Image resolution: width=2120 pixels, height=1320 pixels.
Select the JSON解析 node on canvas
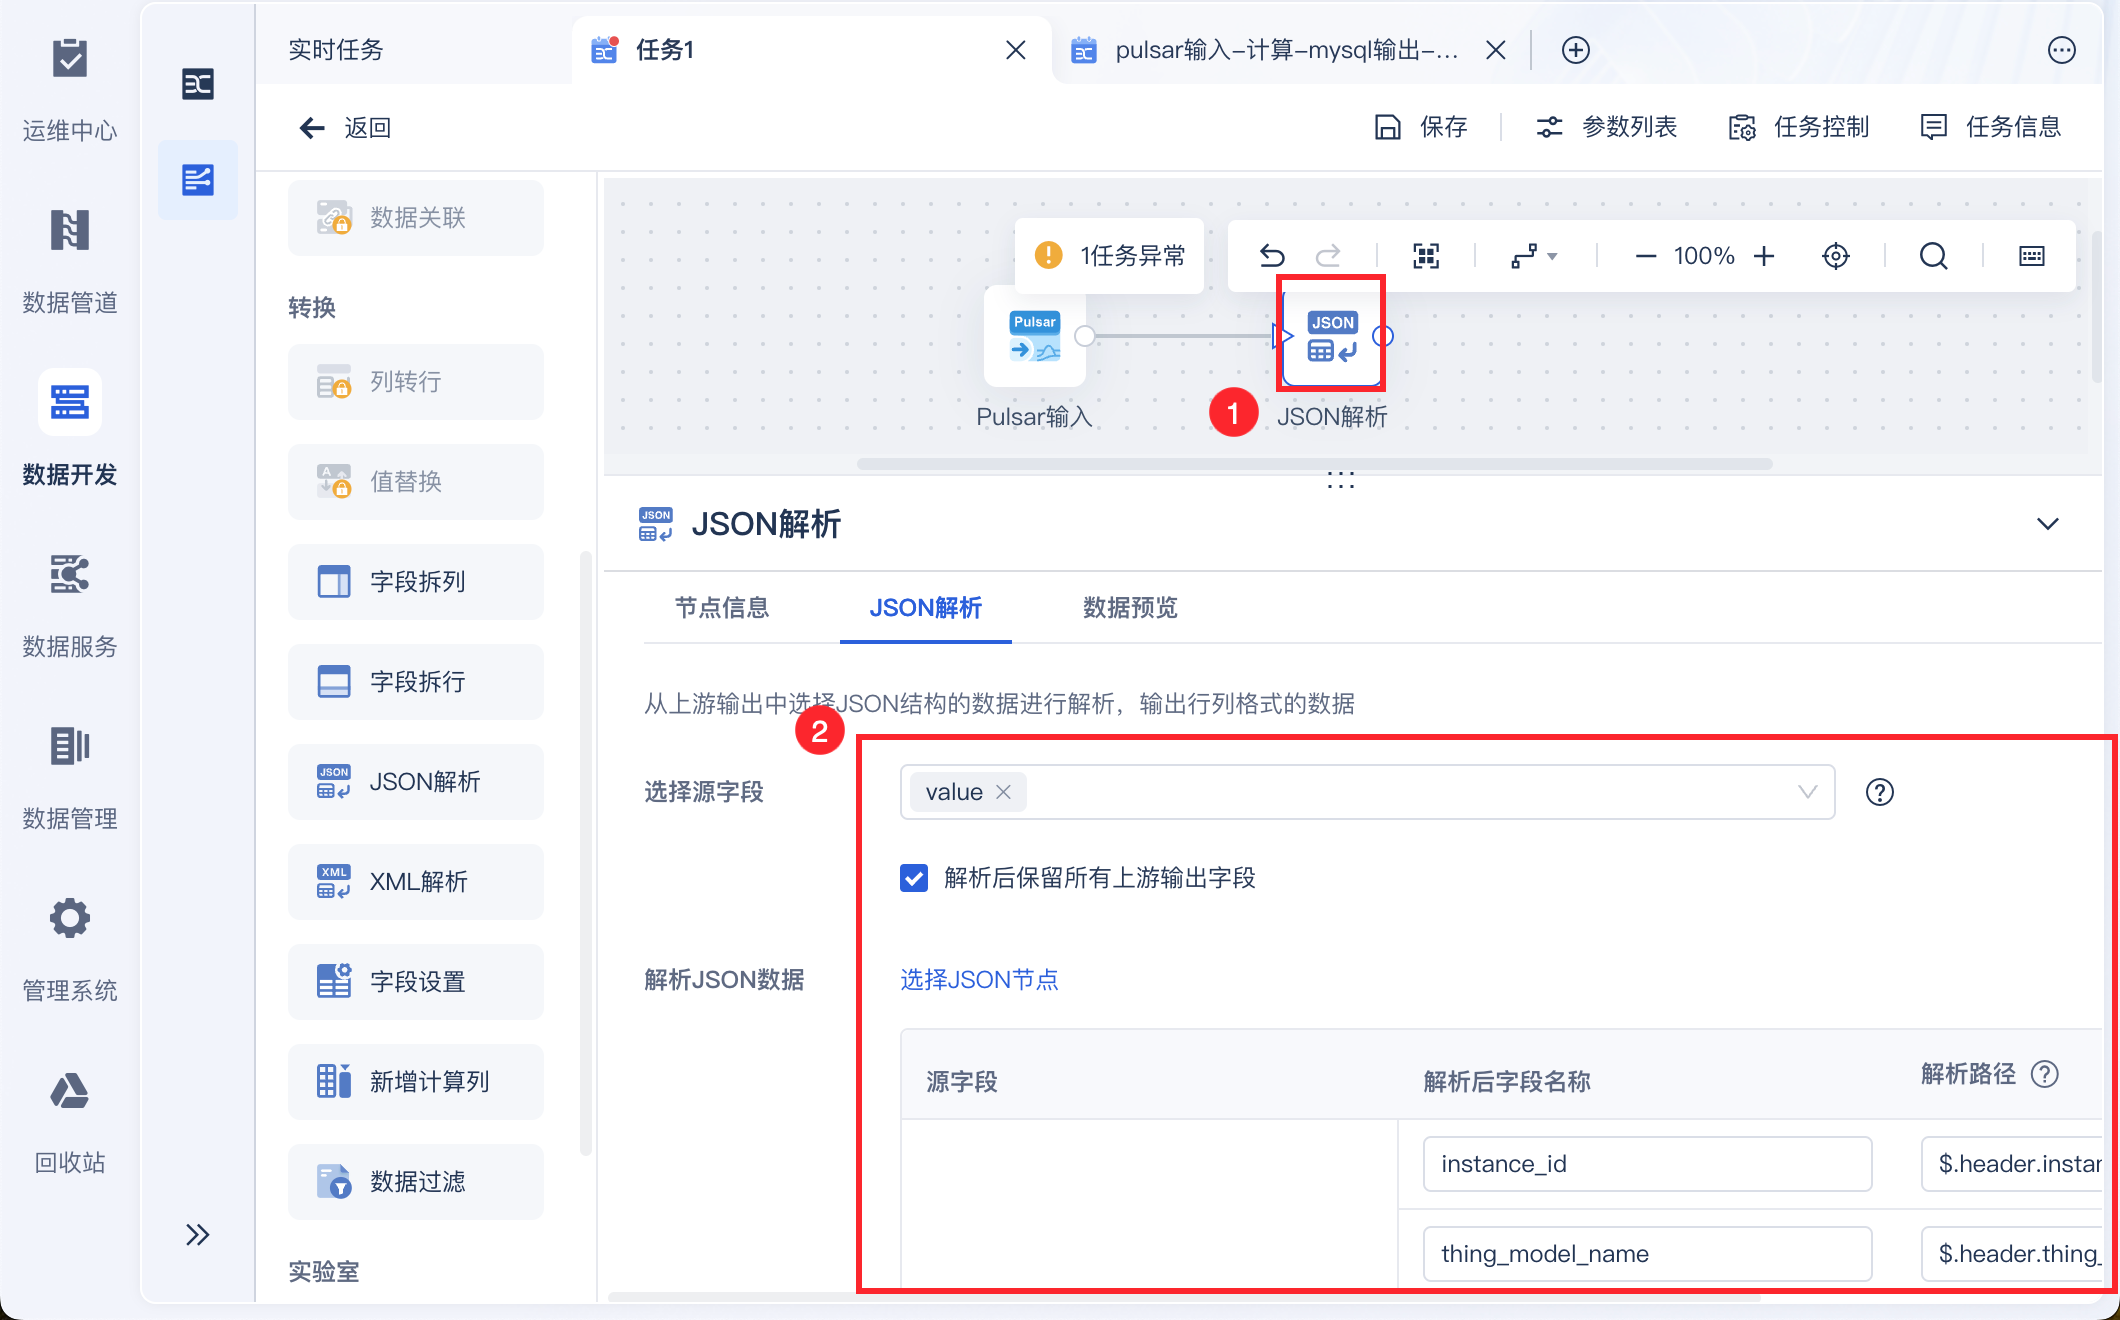(x=1332, y=337)
